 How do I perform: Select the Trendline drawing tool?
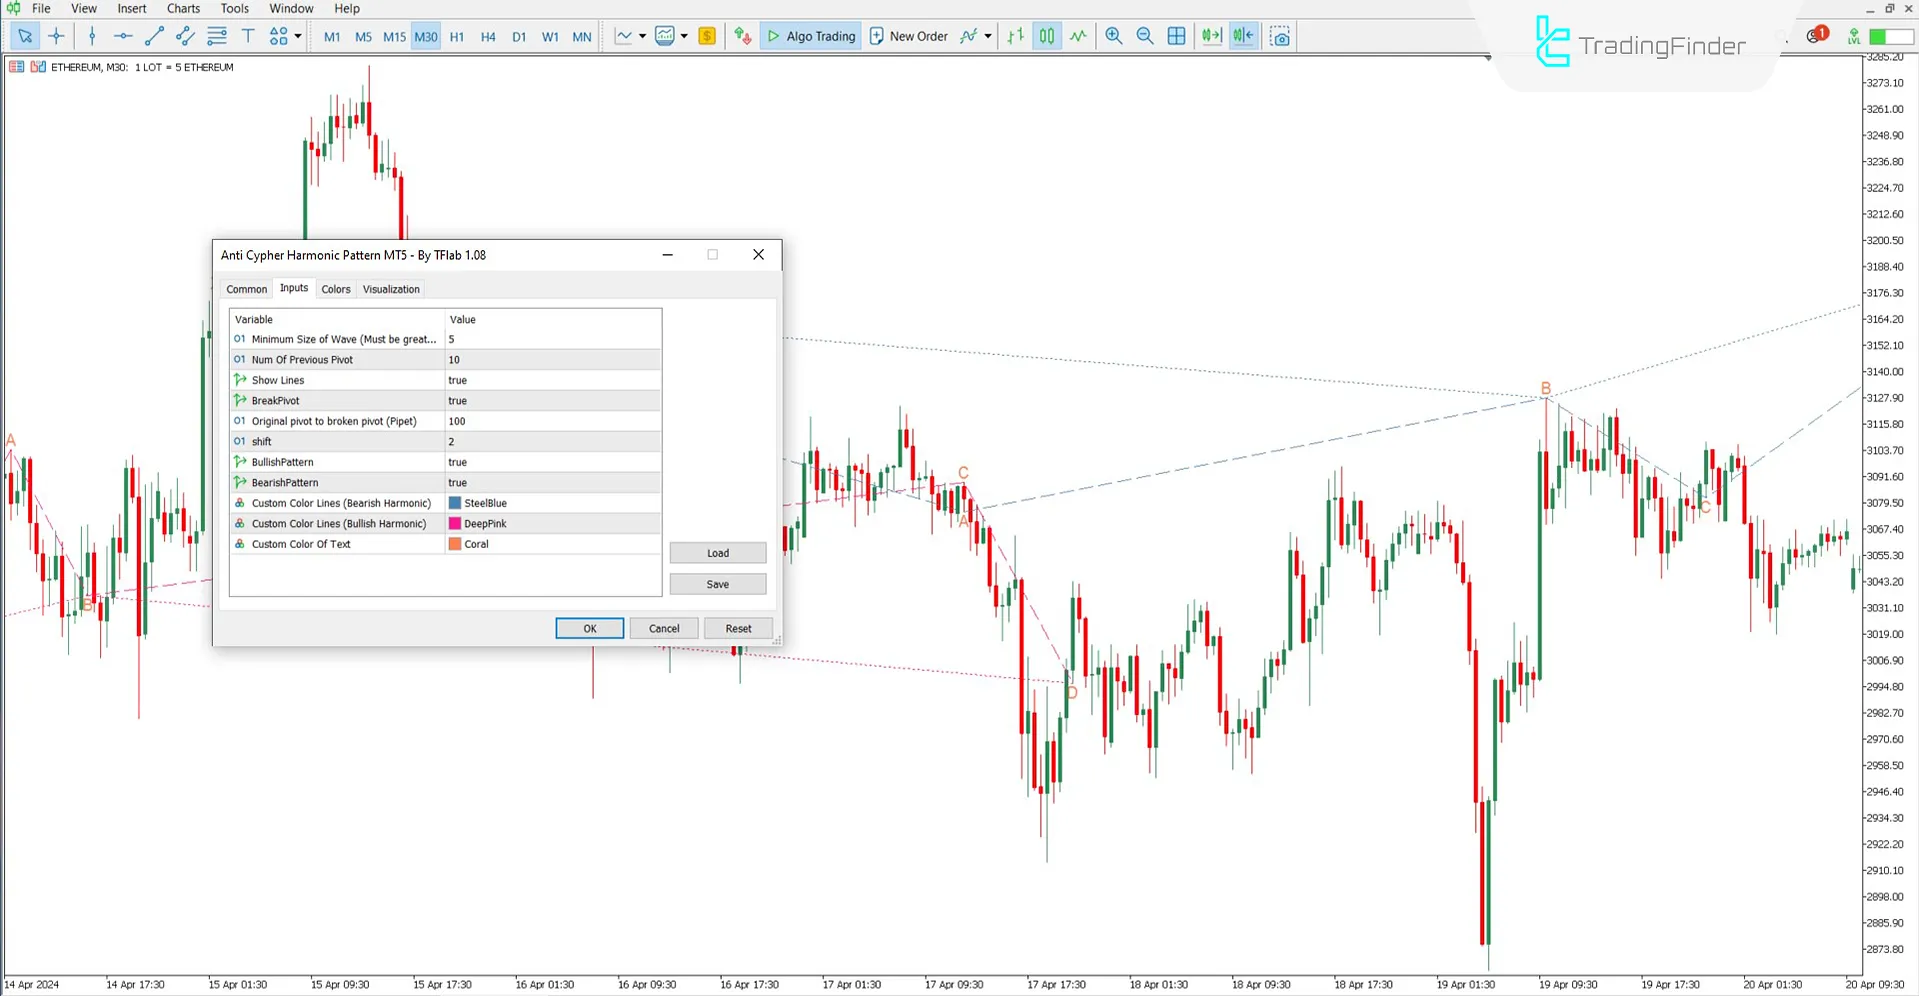pos(154,36)
